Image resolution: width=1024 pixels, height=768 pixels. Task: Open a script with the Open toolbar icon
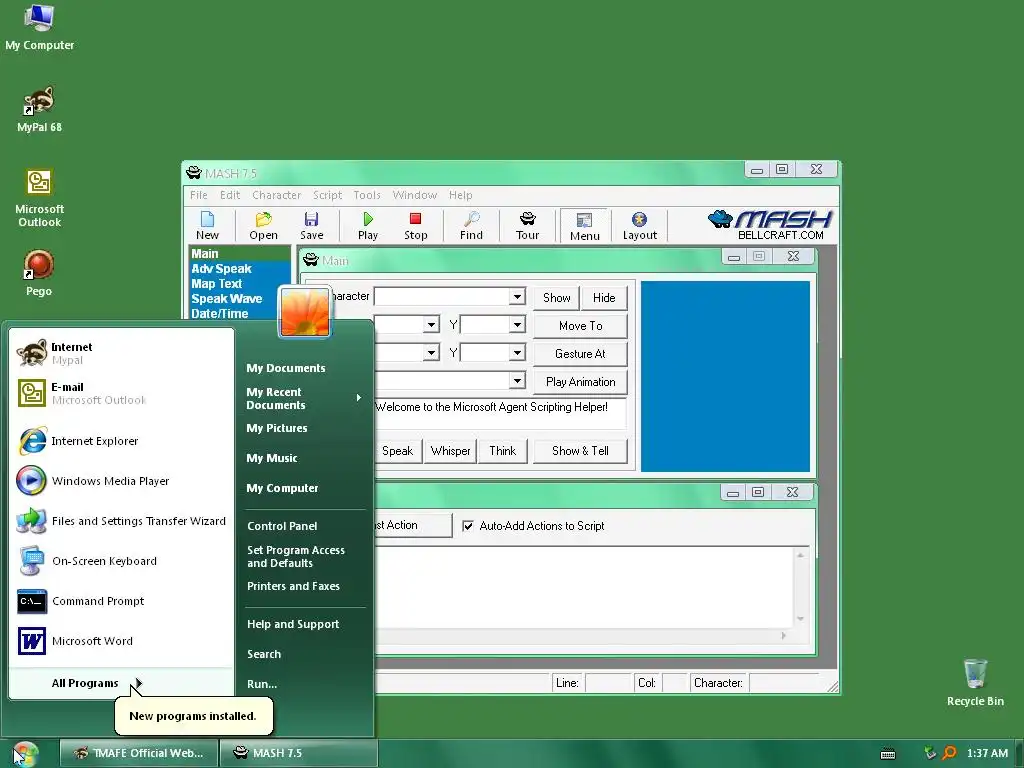pyautogui.click(x=263, y=226)
